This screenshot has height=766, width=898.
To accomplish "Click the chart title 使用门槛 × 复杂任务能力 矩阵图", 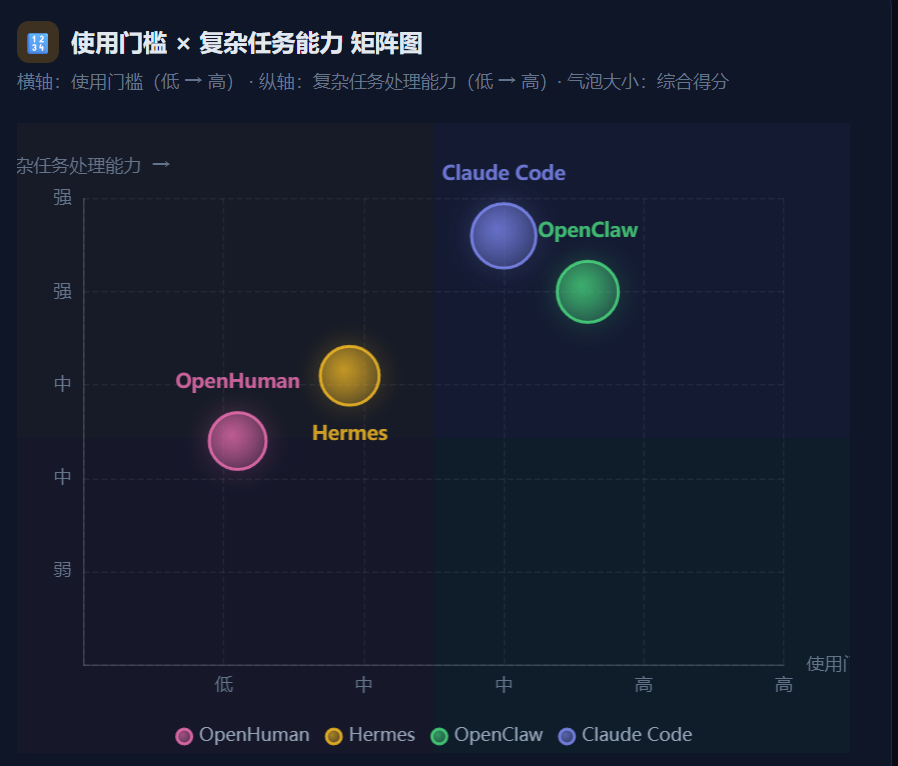I will pos(247,43).
